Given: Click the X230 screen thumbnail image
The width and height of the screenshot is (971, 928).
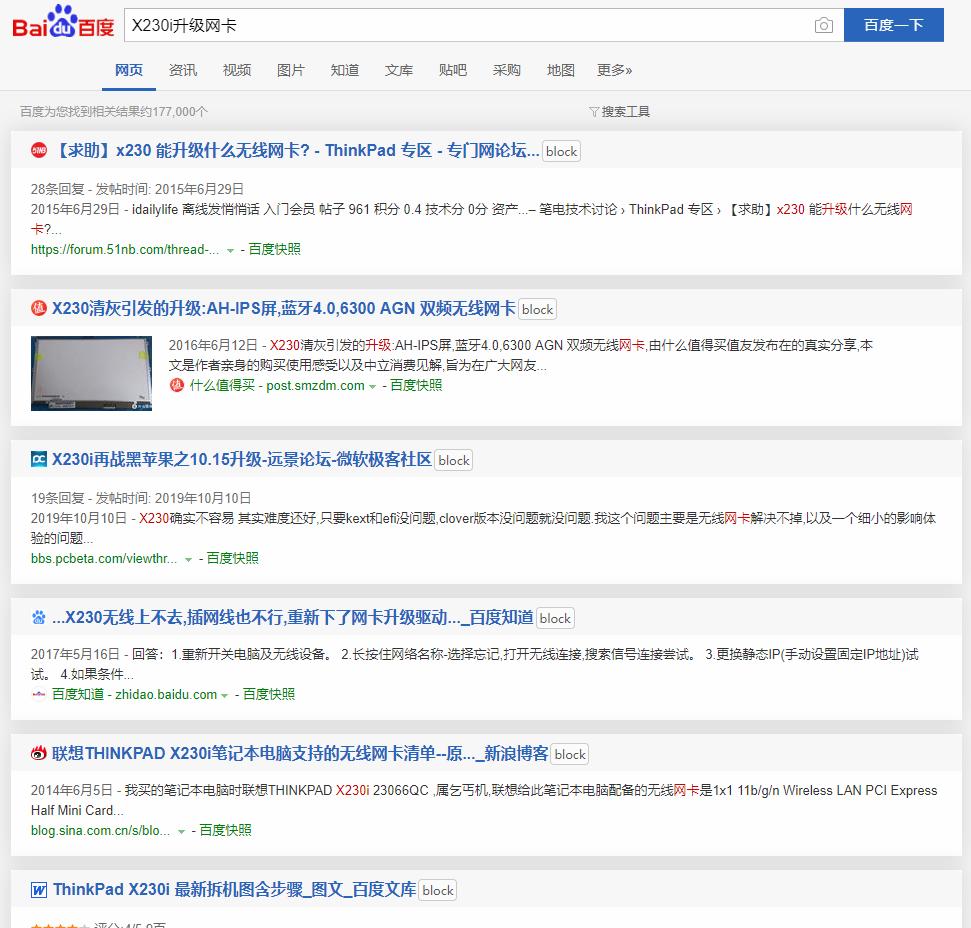Looking at the screenshot, I should (91, 372).
